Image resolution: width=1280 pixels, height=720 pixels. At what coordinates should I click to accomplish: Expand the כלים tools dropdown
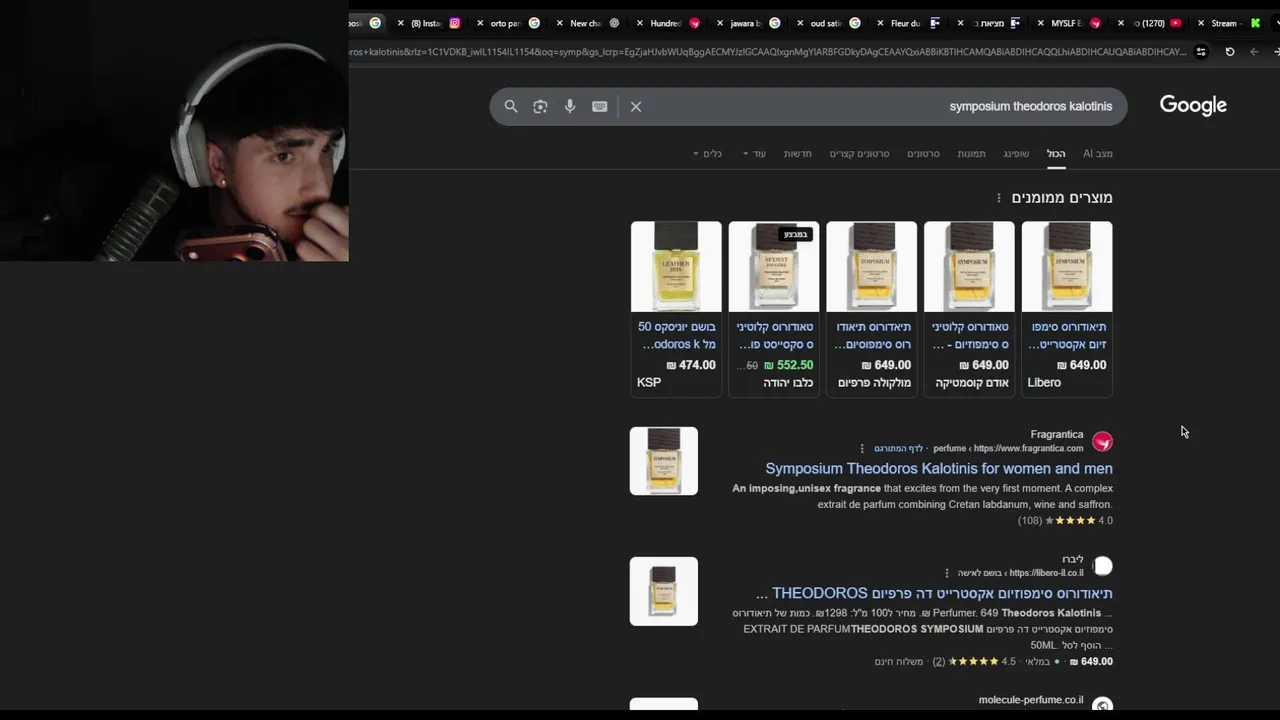(708, 154)
